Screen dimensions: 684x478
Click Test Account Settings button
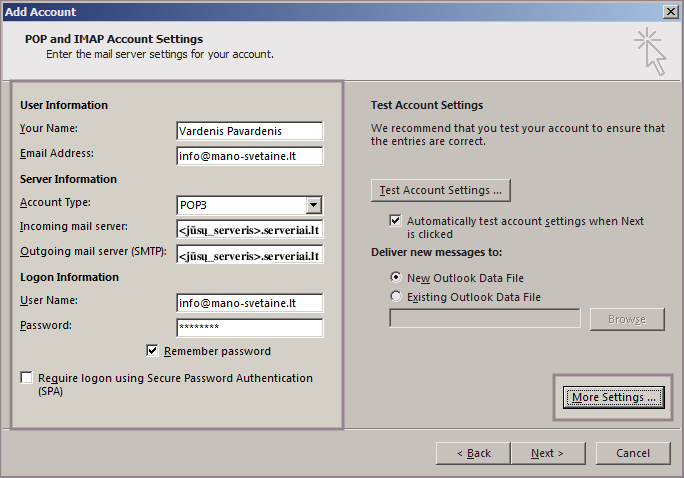(x=440, y=190)
